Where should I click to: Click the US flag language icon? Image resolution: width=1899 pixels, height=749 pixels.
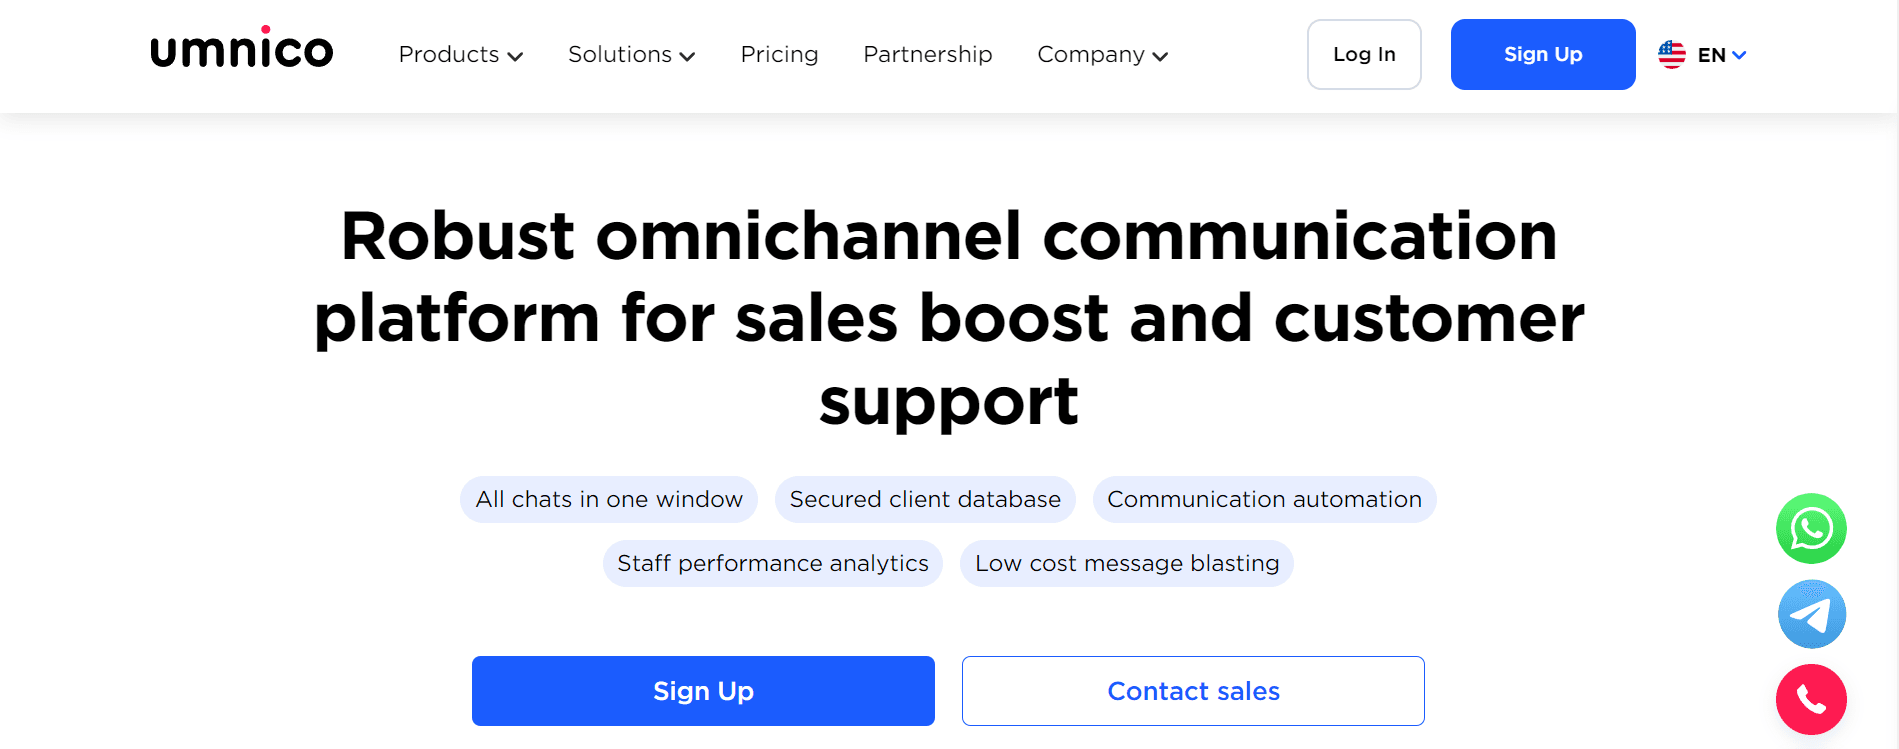(x=1671, y=55)
